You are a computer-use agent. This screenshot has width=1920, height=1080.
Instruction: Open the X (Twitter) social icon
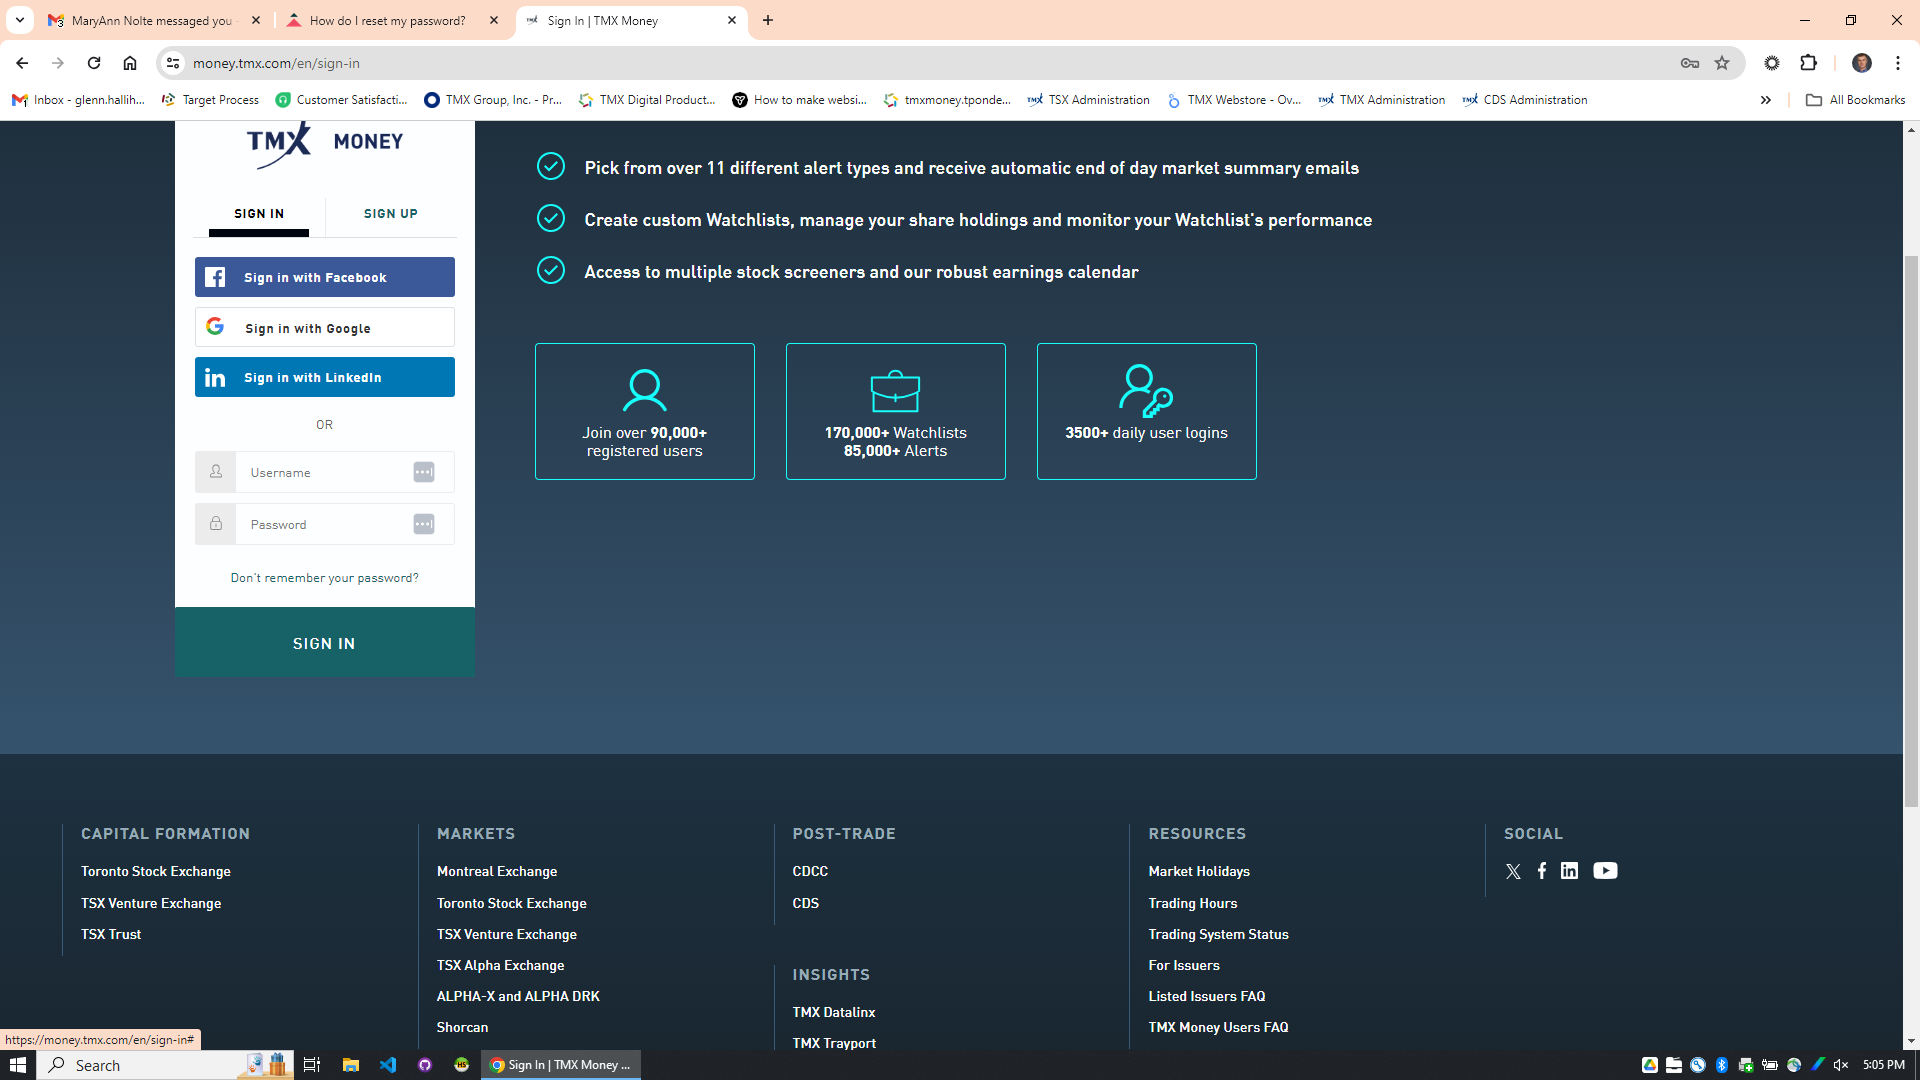(x=1513, y=872)
